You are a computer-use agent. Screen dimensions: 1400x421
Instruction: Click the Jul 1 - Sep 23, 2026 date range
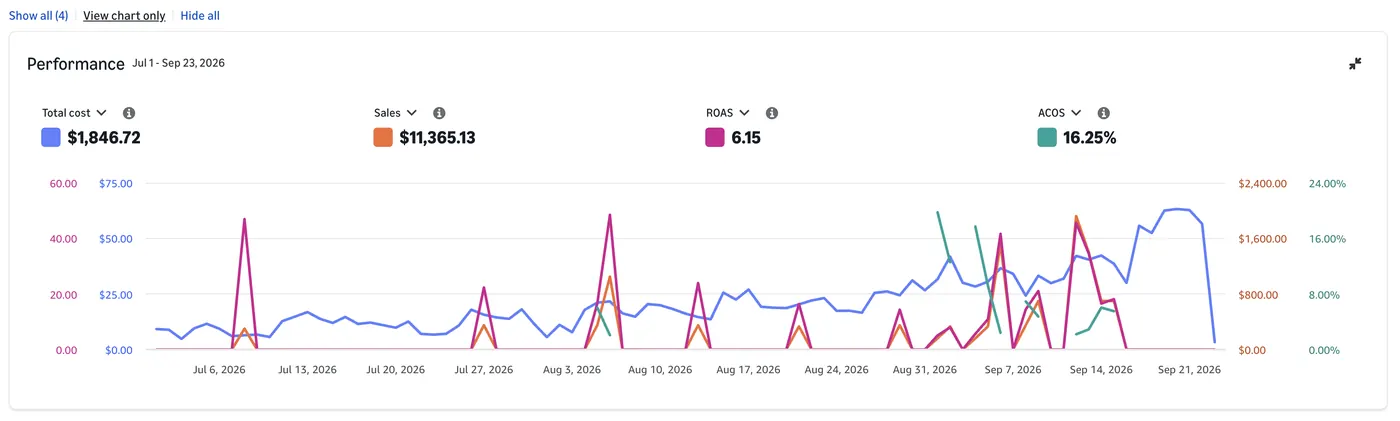(x=178, y=63)
